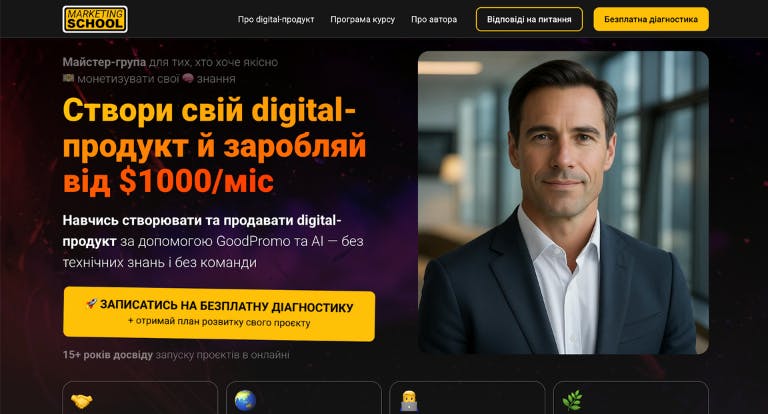Open 'Про digital-продукт' nav item

tap(276, 20)
